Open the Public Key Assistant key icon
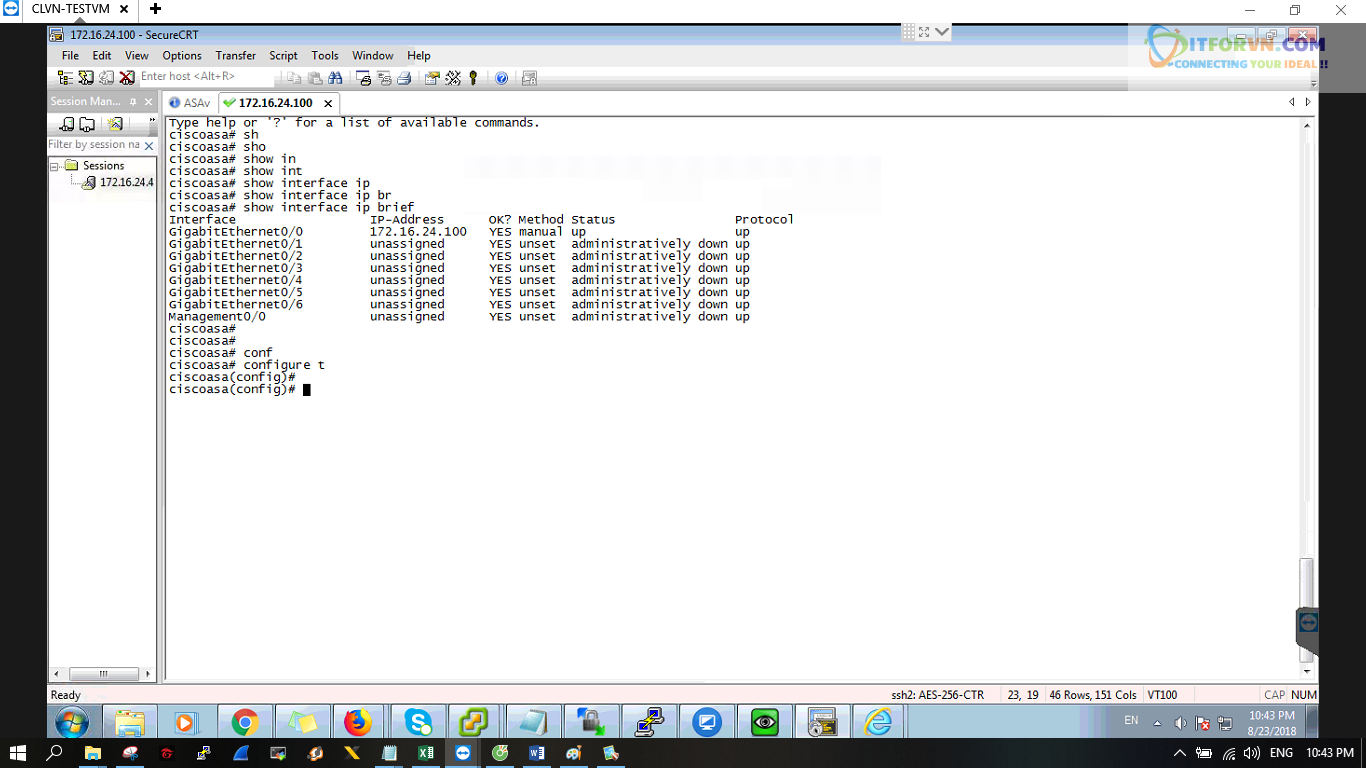This screenshot has width=1366, height=768. tap(473, 77)
